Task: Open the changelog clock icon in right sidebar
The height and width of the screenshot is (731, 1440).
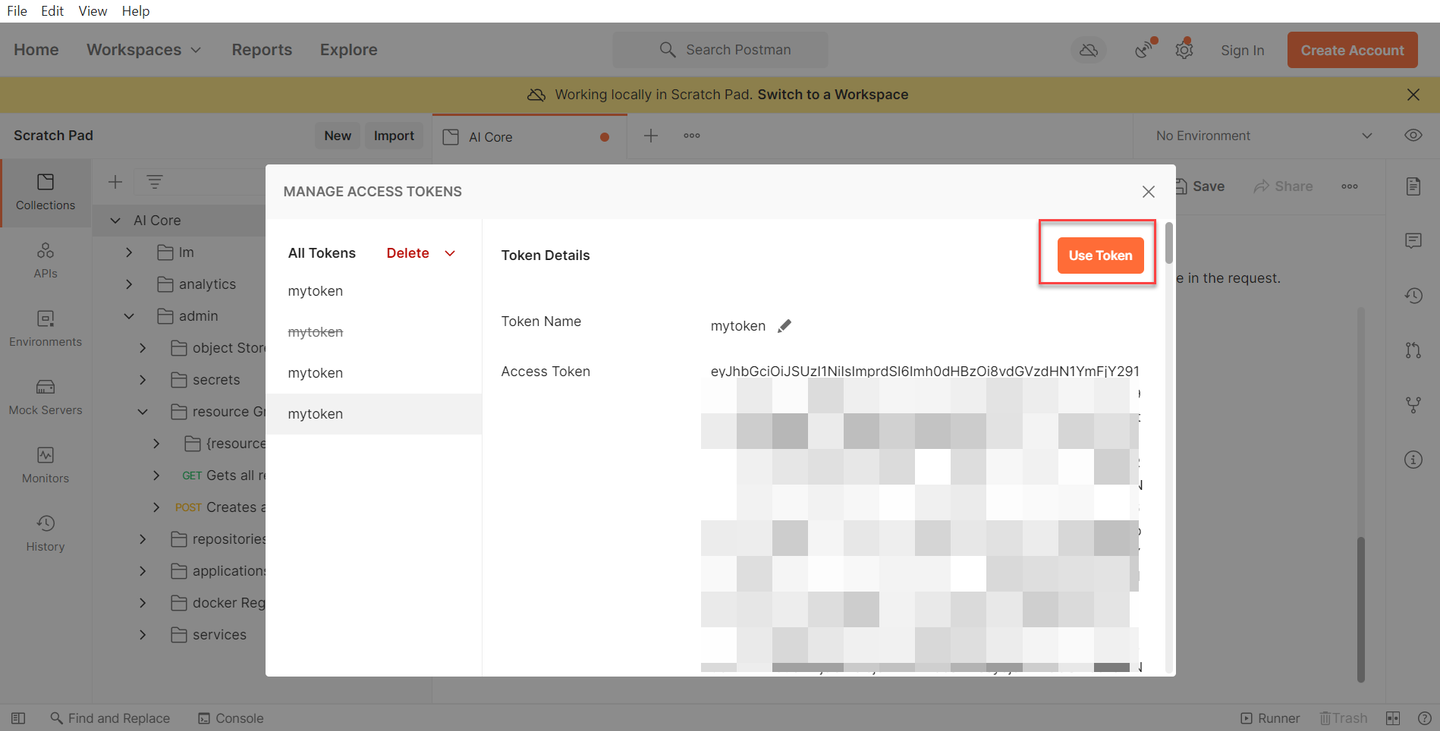Action: (x=1413, y=295)
